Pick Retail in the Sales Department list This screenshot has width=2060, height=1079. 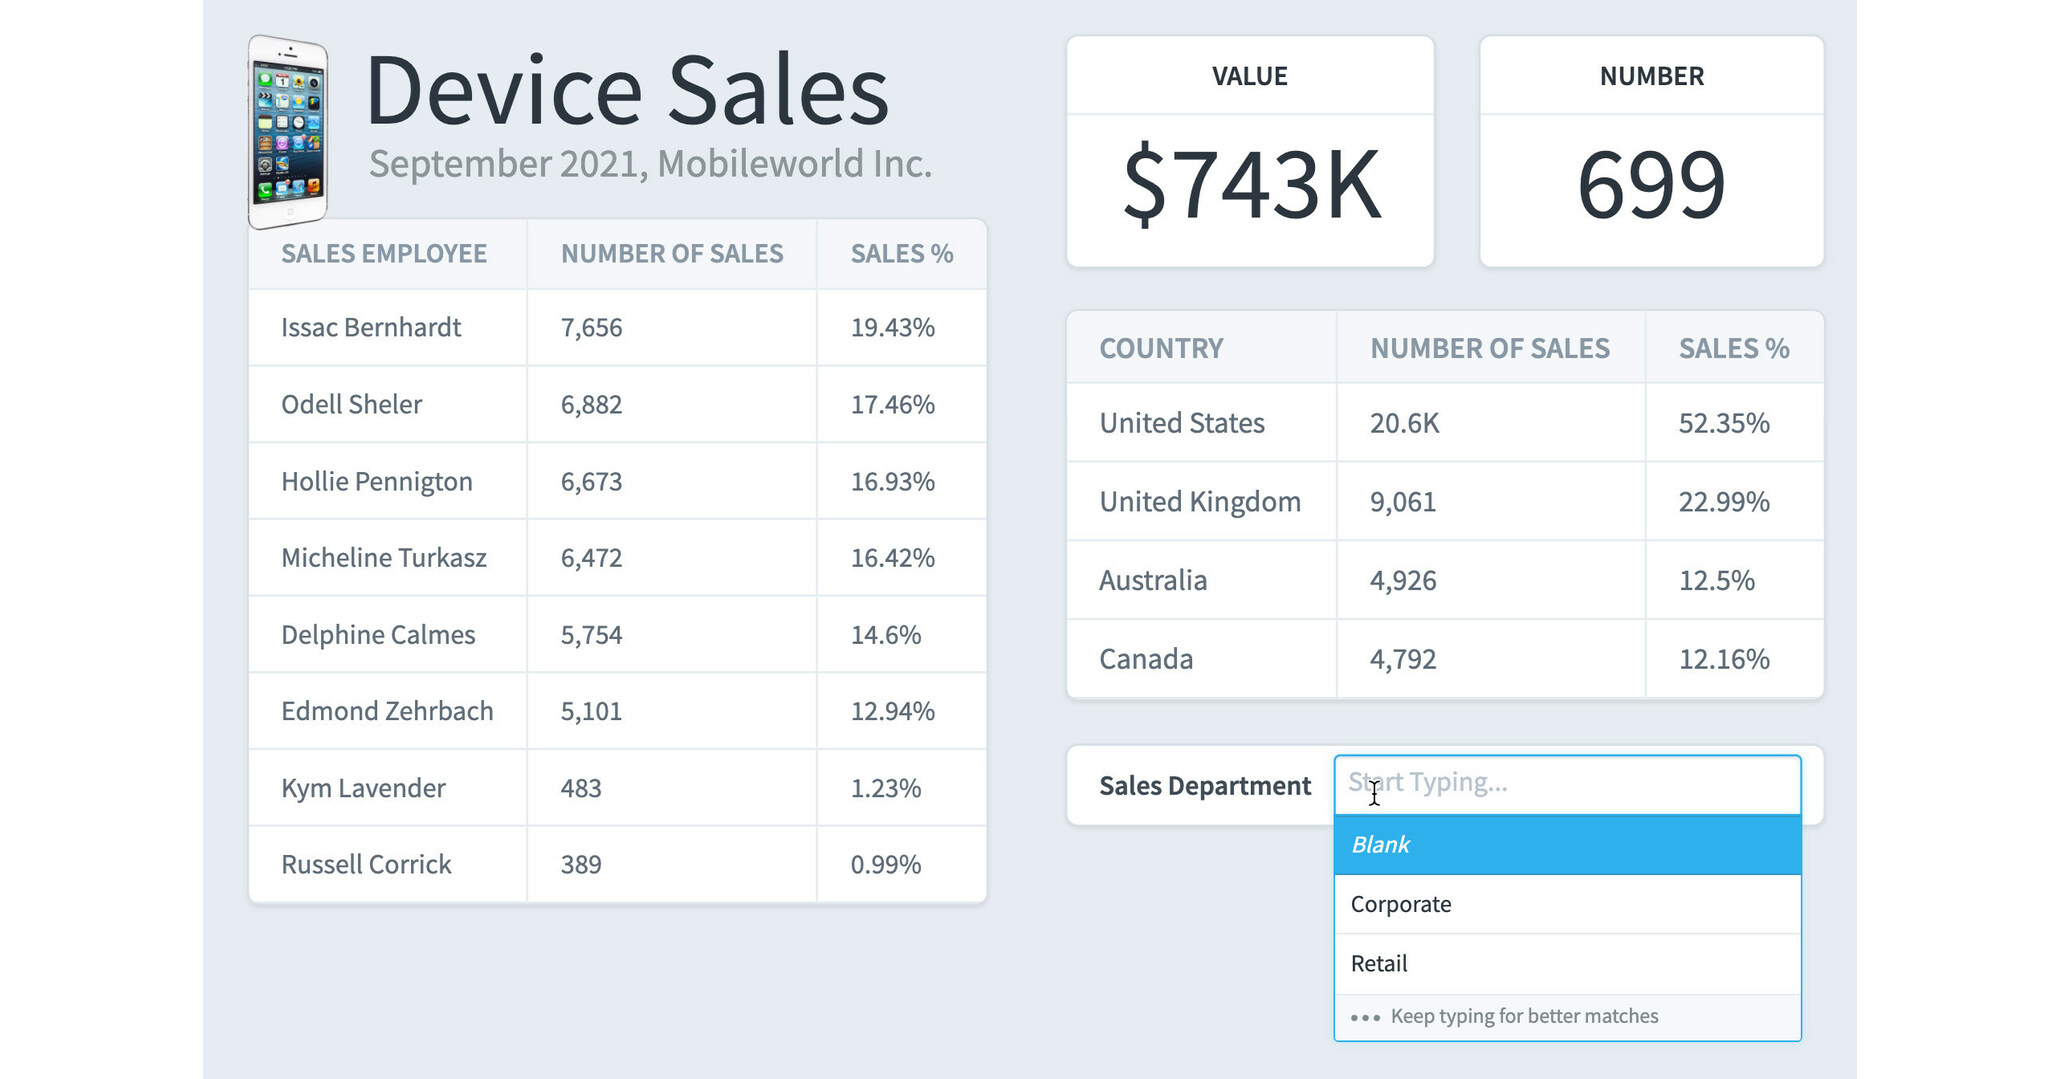1566,964
